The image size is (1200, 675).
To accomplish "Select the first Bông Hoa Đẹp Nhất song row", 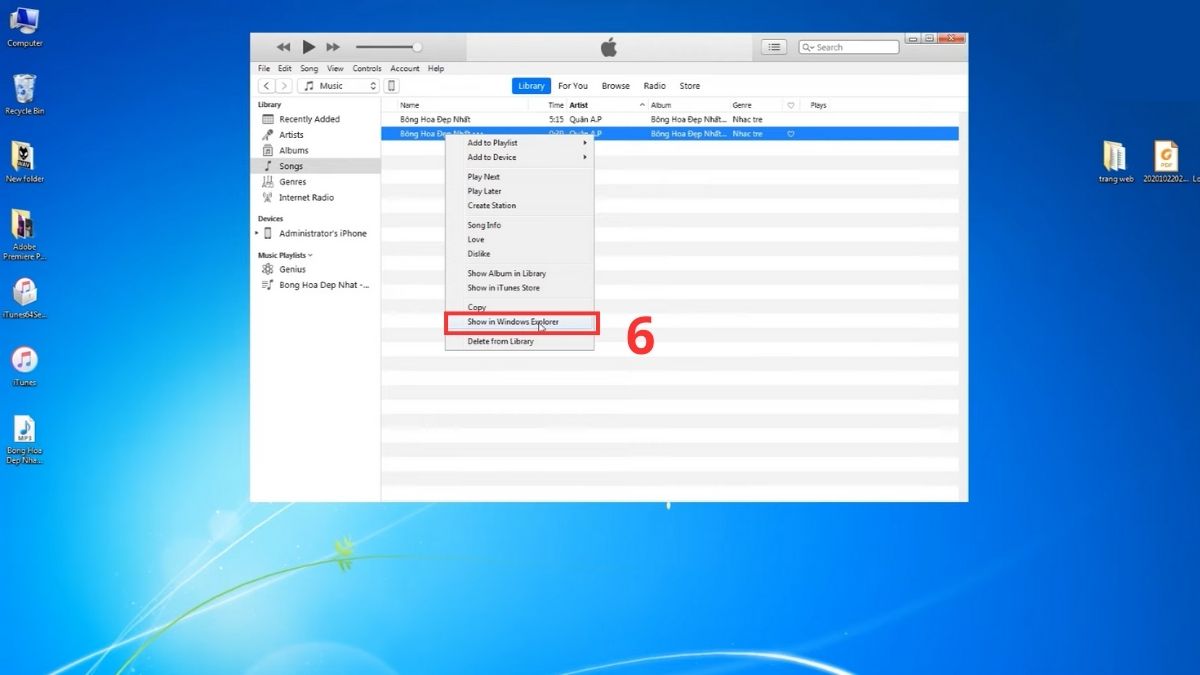I will pyautogui.click(x=669, y=119).
